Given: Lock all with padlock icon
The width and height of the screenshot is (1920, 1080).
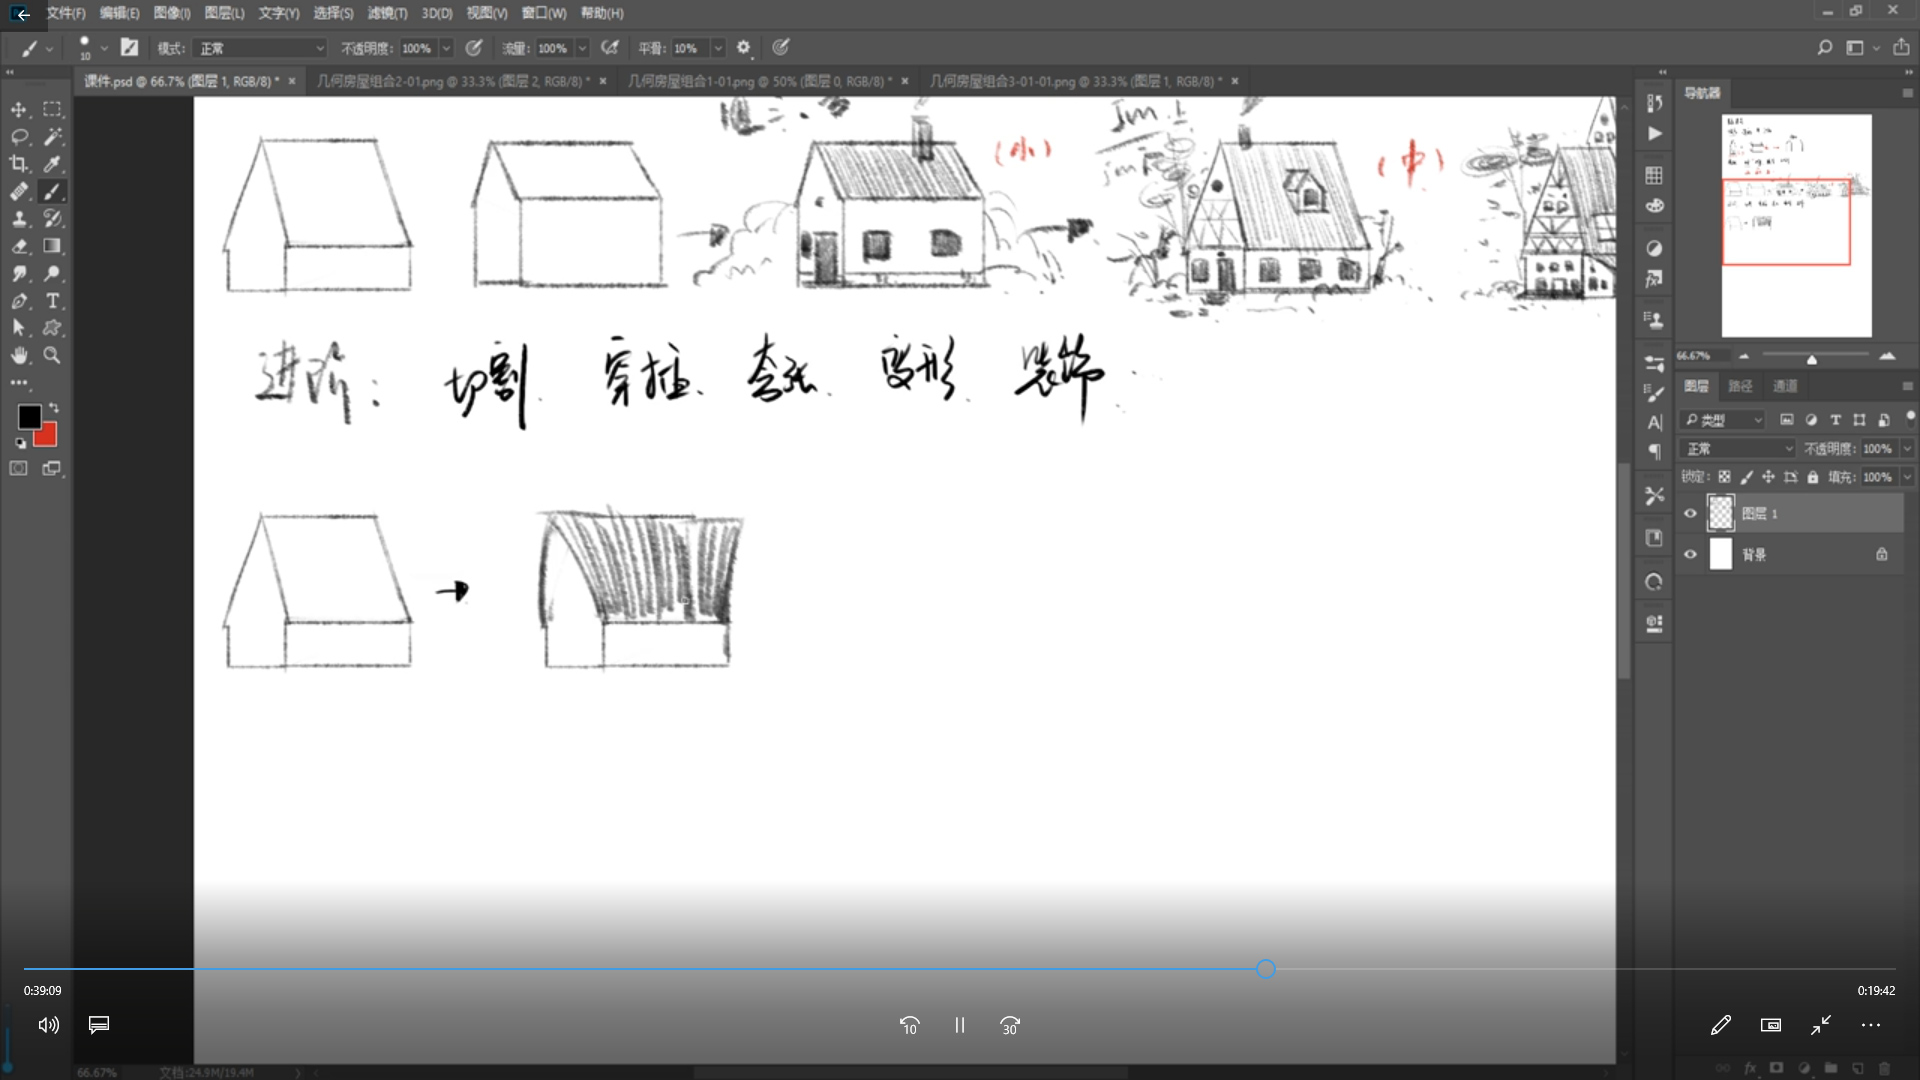Looking at the screenshot, I should click(x=1812, y=477).
